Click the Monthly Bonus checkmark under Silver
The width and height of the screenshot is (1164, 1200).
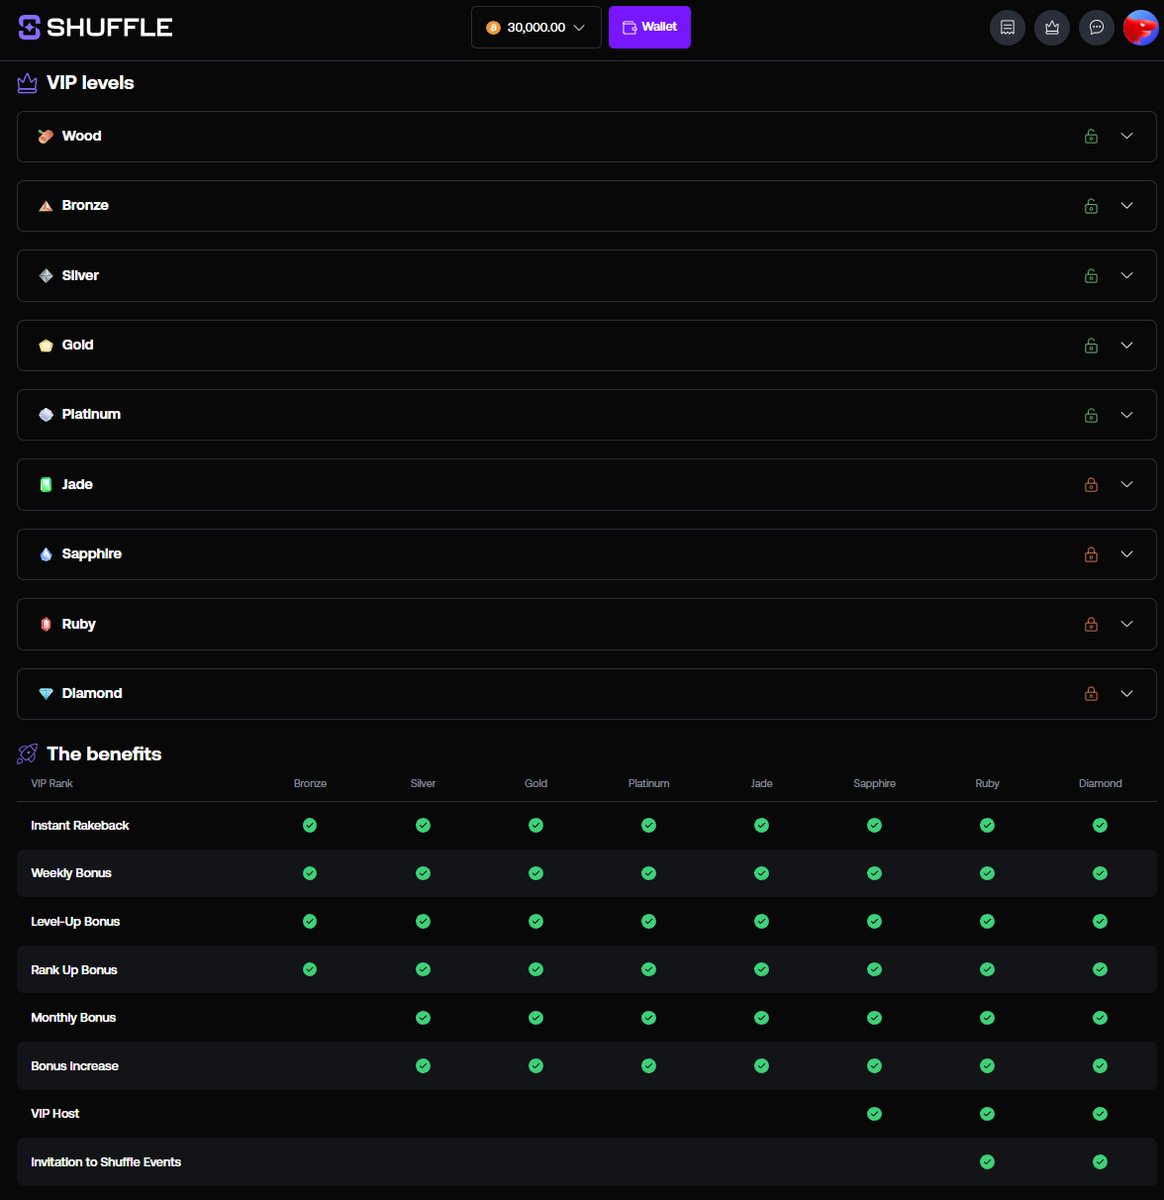pos(423,1018)
